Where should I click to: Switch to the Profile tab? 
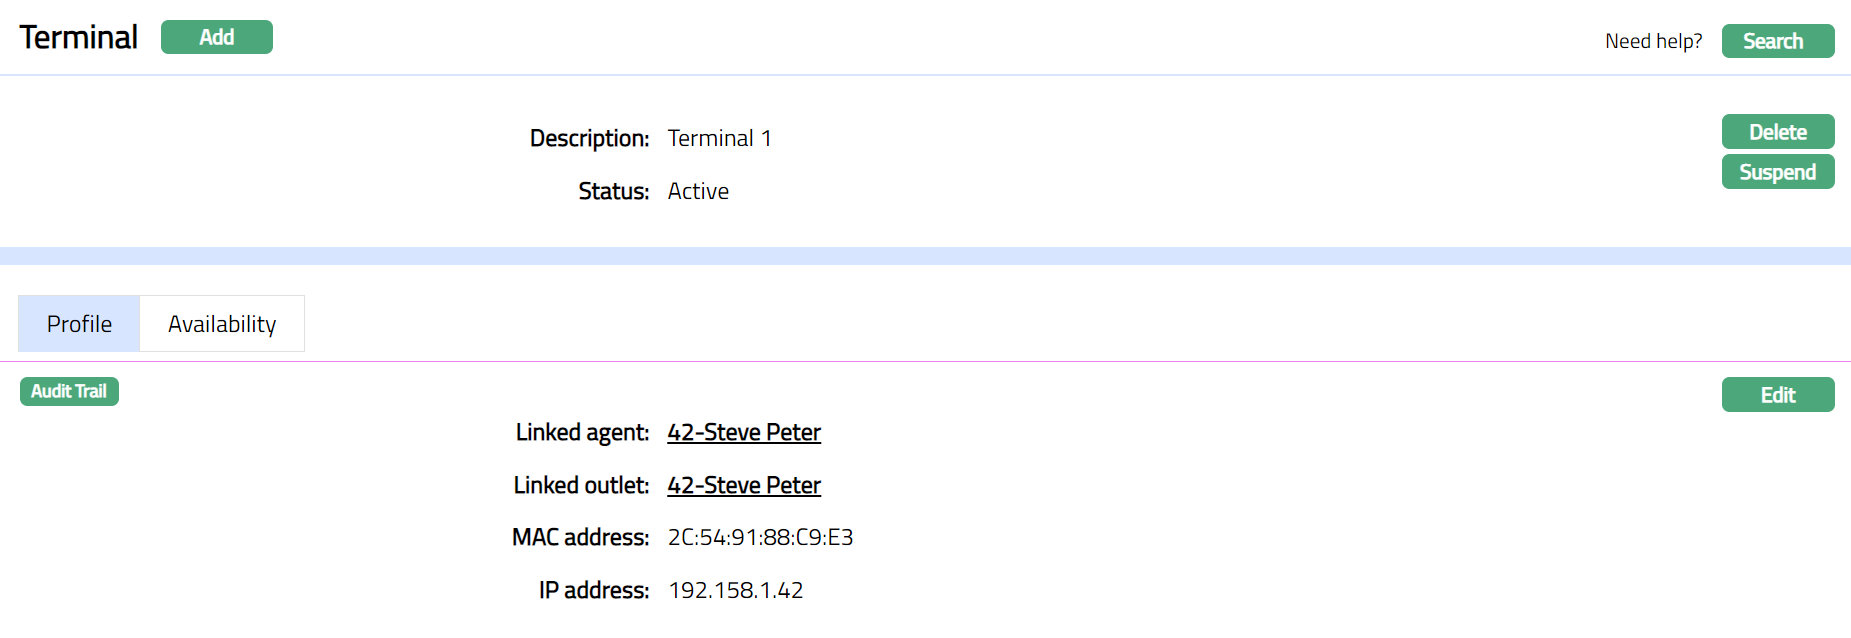pyautogui.click(x=79, y=324)
